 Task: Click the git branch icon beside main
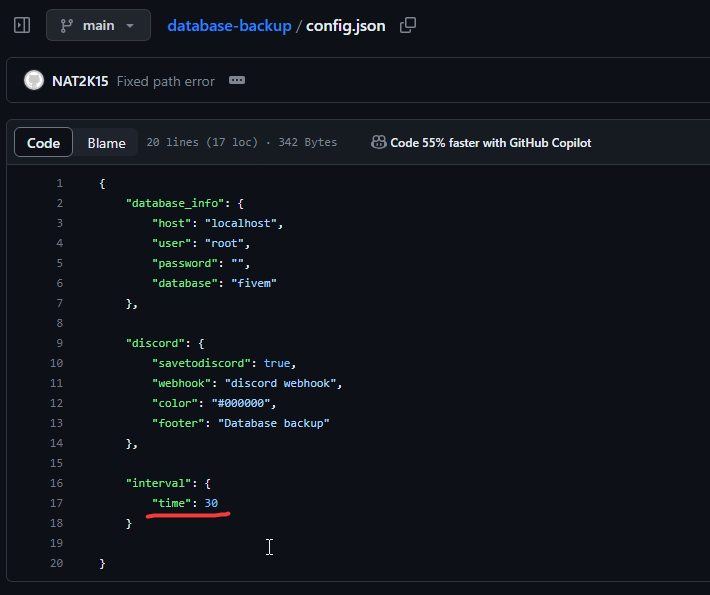(67, 26)
